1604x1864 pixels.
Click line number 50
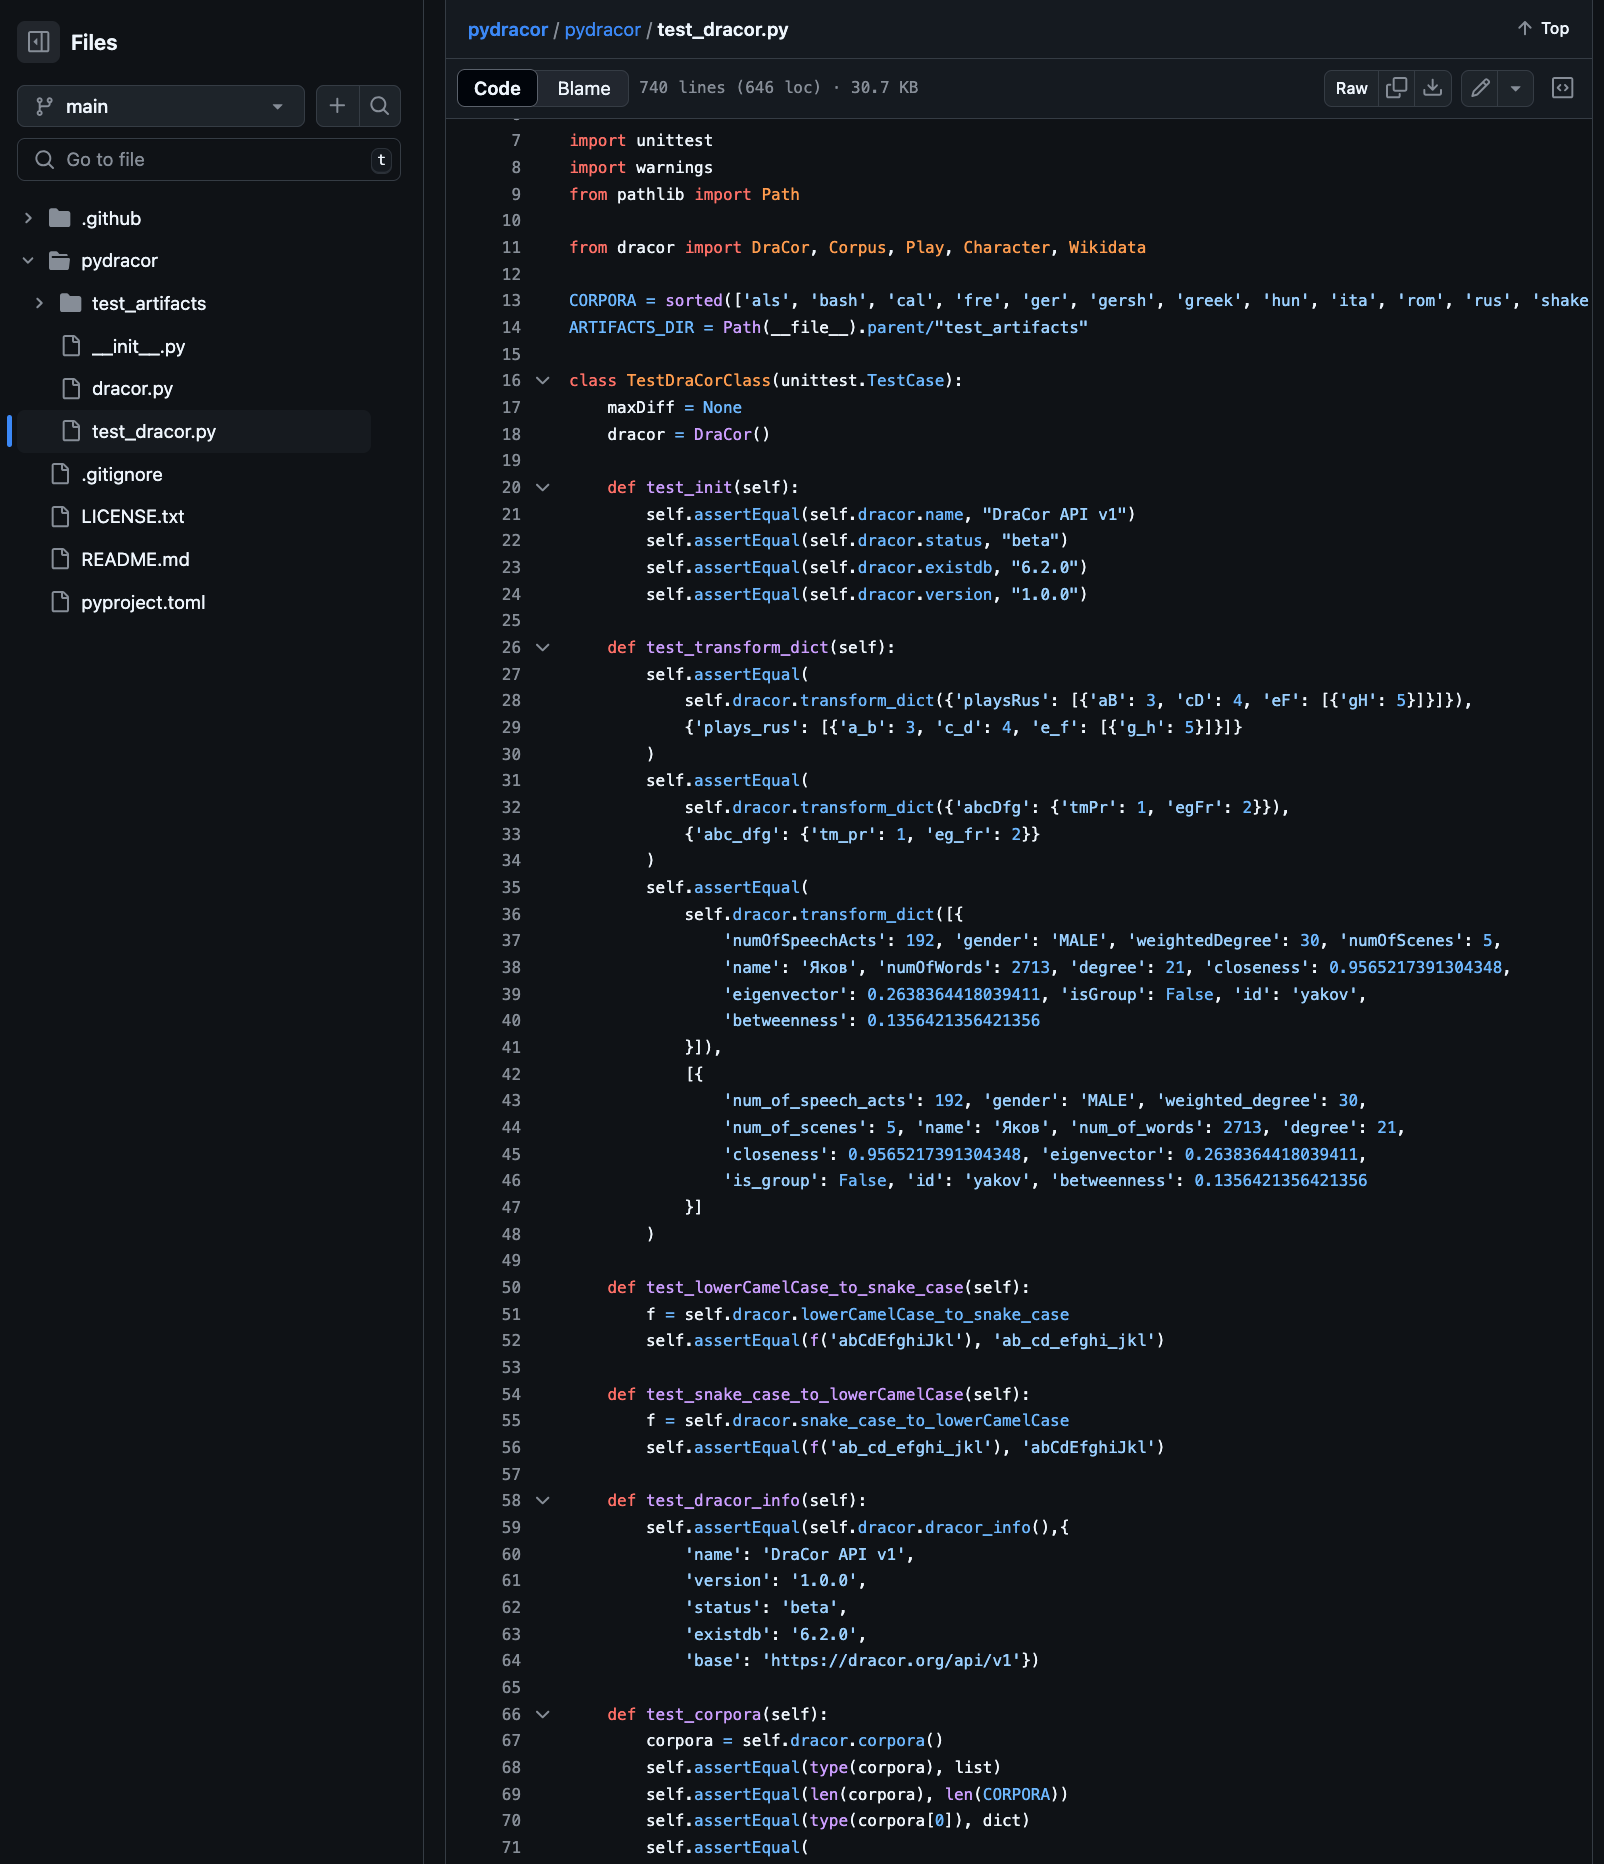(x=511, y=1288)
